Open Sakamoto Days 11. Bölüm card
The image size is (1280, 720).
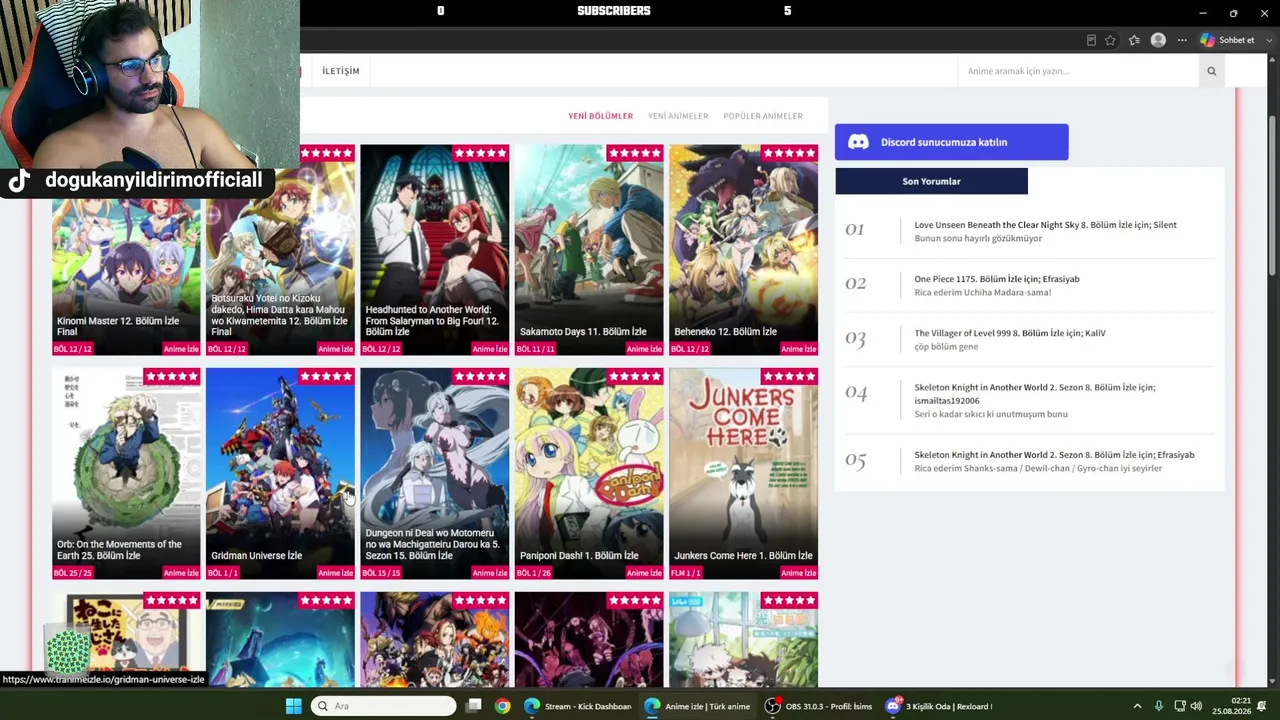coord(589,250)
